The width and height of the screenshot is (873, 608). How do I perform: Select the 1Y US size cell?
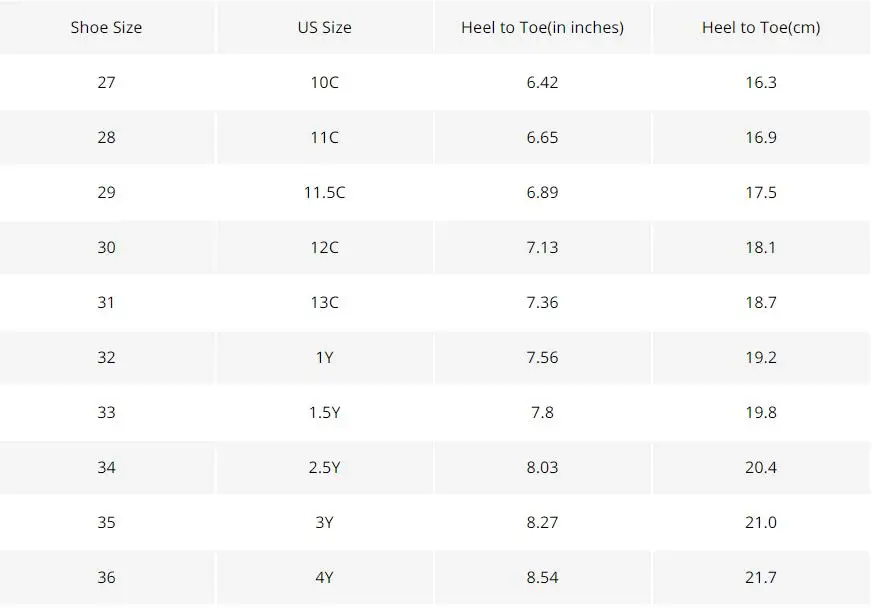coord(325,357)
